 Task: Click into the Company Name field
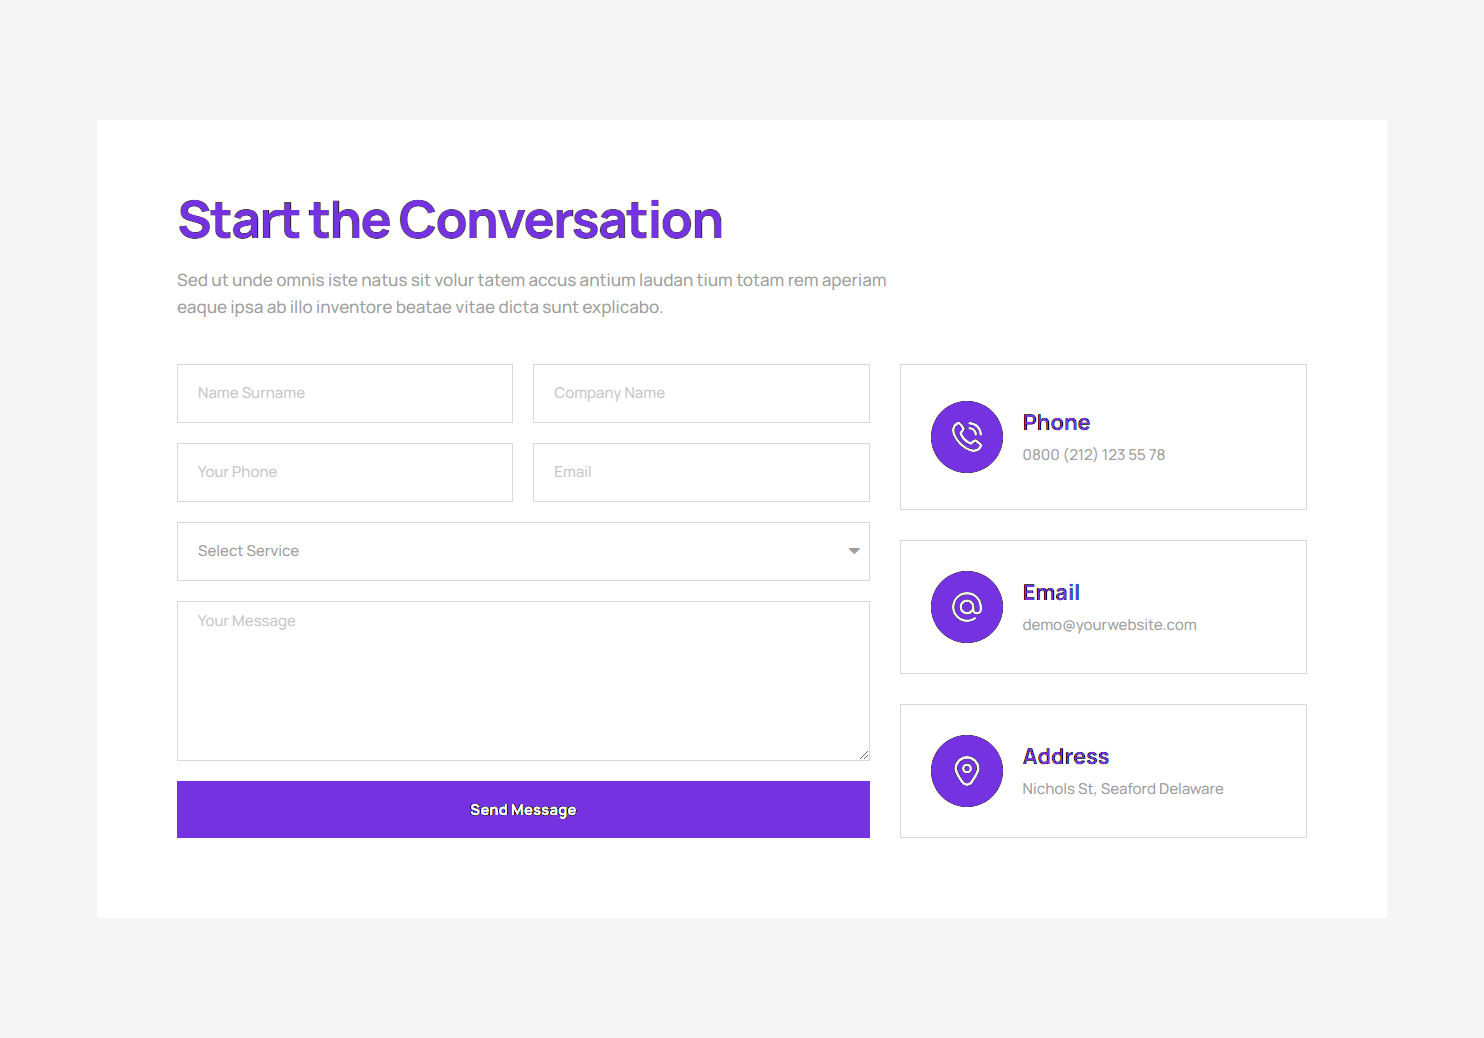click(x=701, y=393)
